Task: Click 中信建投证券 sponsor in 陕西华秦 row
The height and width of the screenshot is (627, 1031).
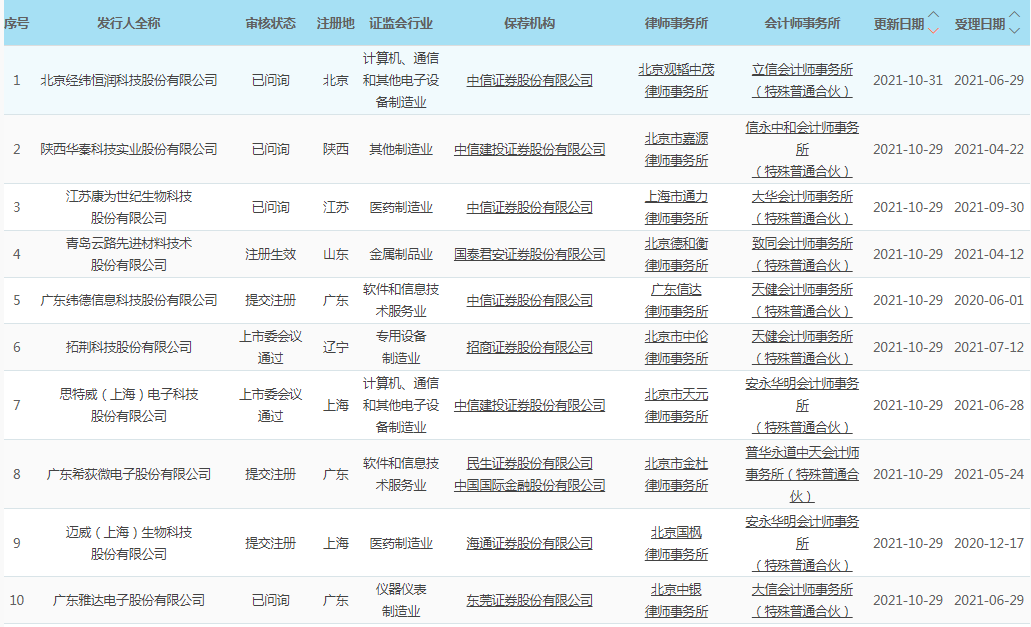Action: pyautogui.click(x=529, y=149)
